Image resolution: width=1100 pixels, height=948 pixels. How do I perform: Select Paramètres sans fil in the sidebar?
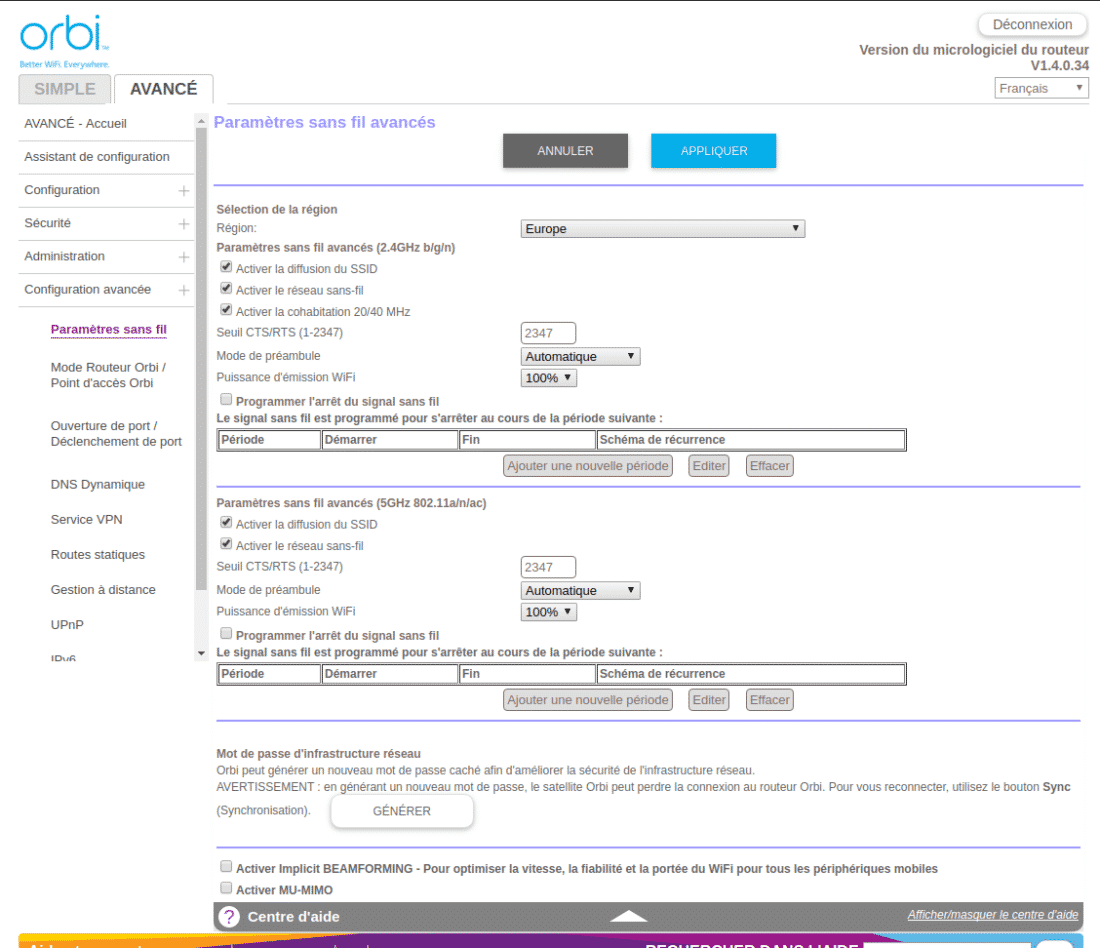(x=109, y=330)
